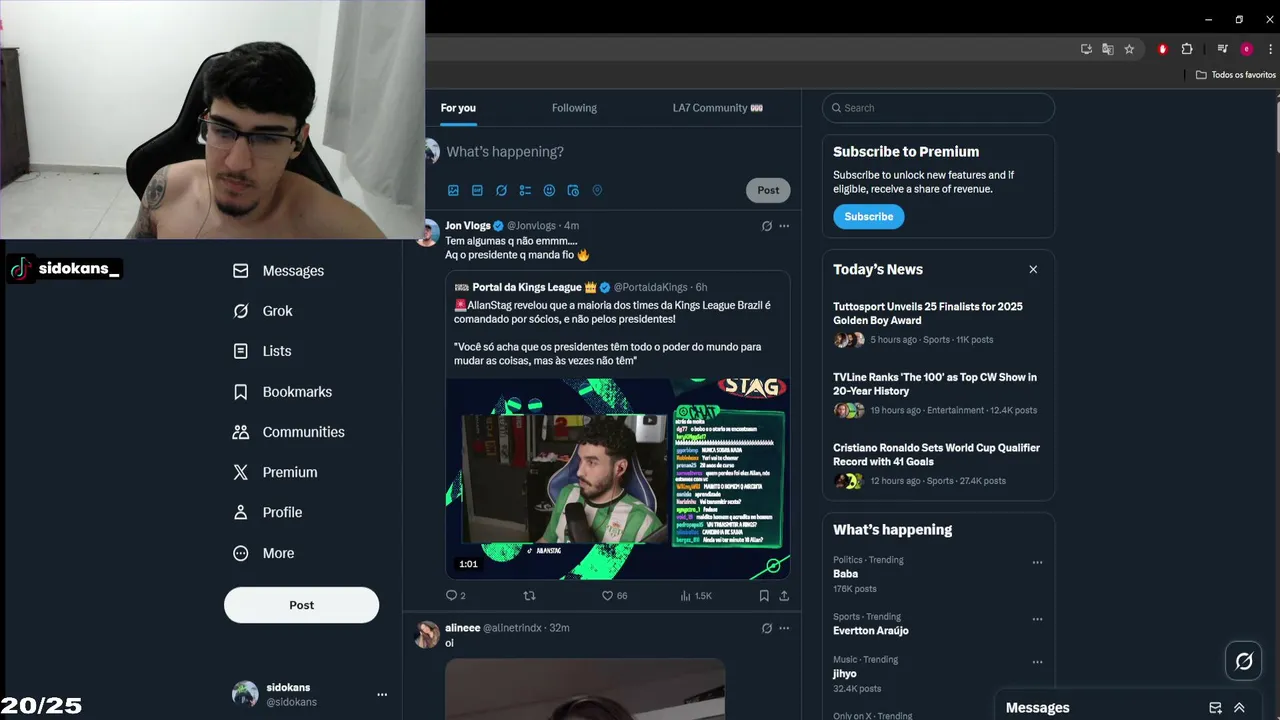The image size is (1280, 720).
Task: Open TVLine 'The 100' news story
Action: (x=938, y=396)
